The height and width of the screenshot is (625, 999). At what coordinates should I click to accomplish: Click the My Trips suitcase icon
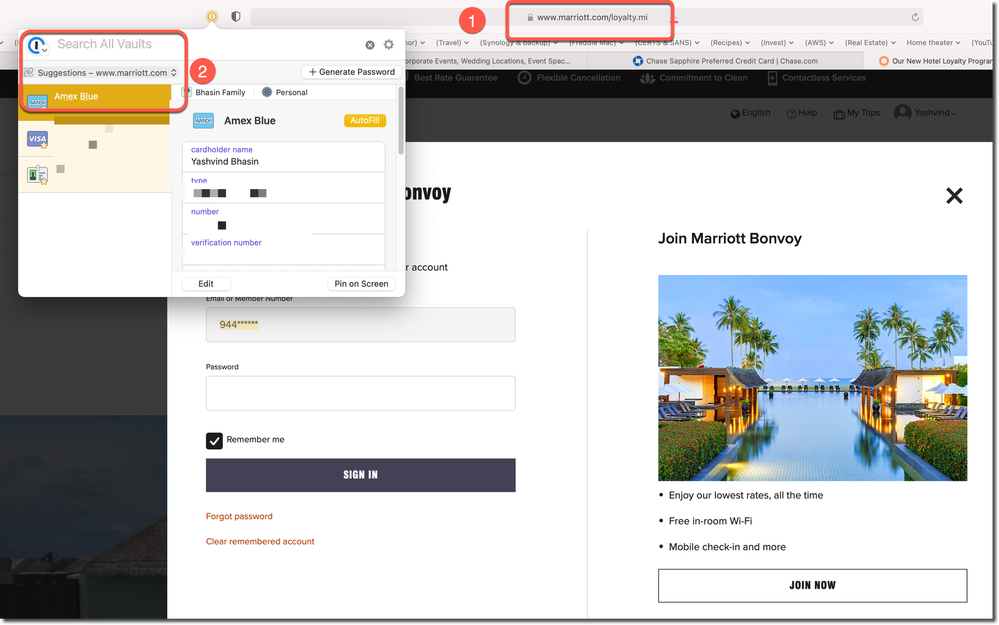[839, 114]
